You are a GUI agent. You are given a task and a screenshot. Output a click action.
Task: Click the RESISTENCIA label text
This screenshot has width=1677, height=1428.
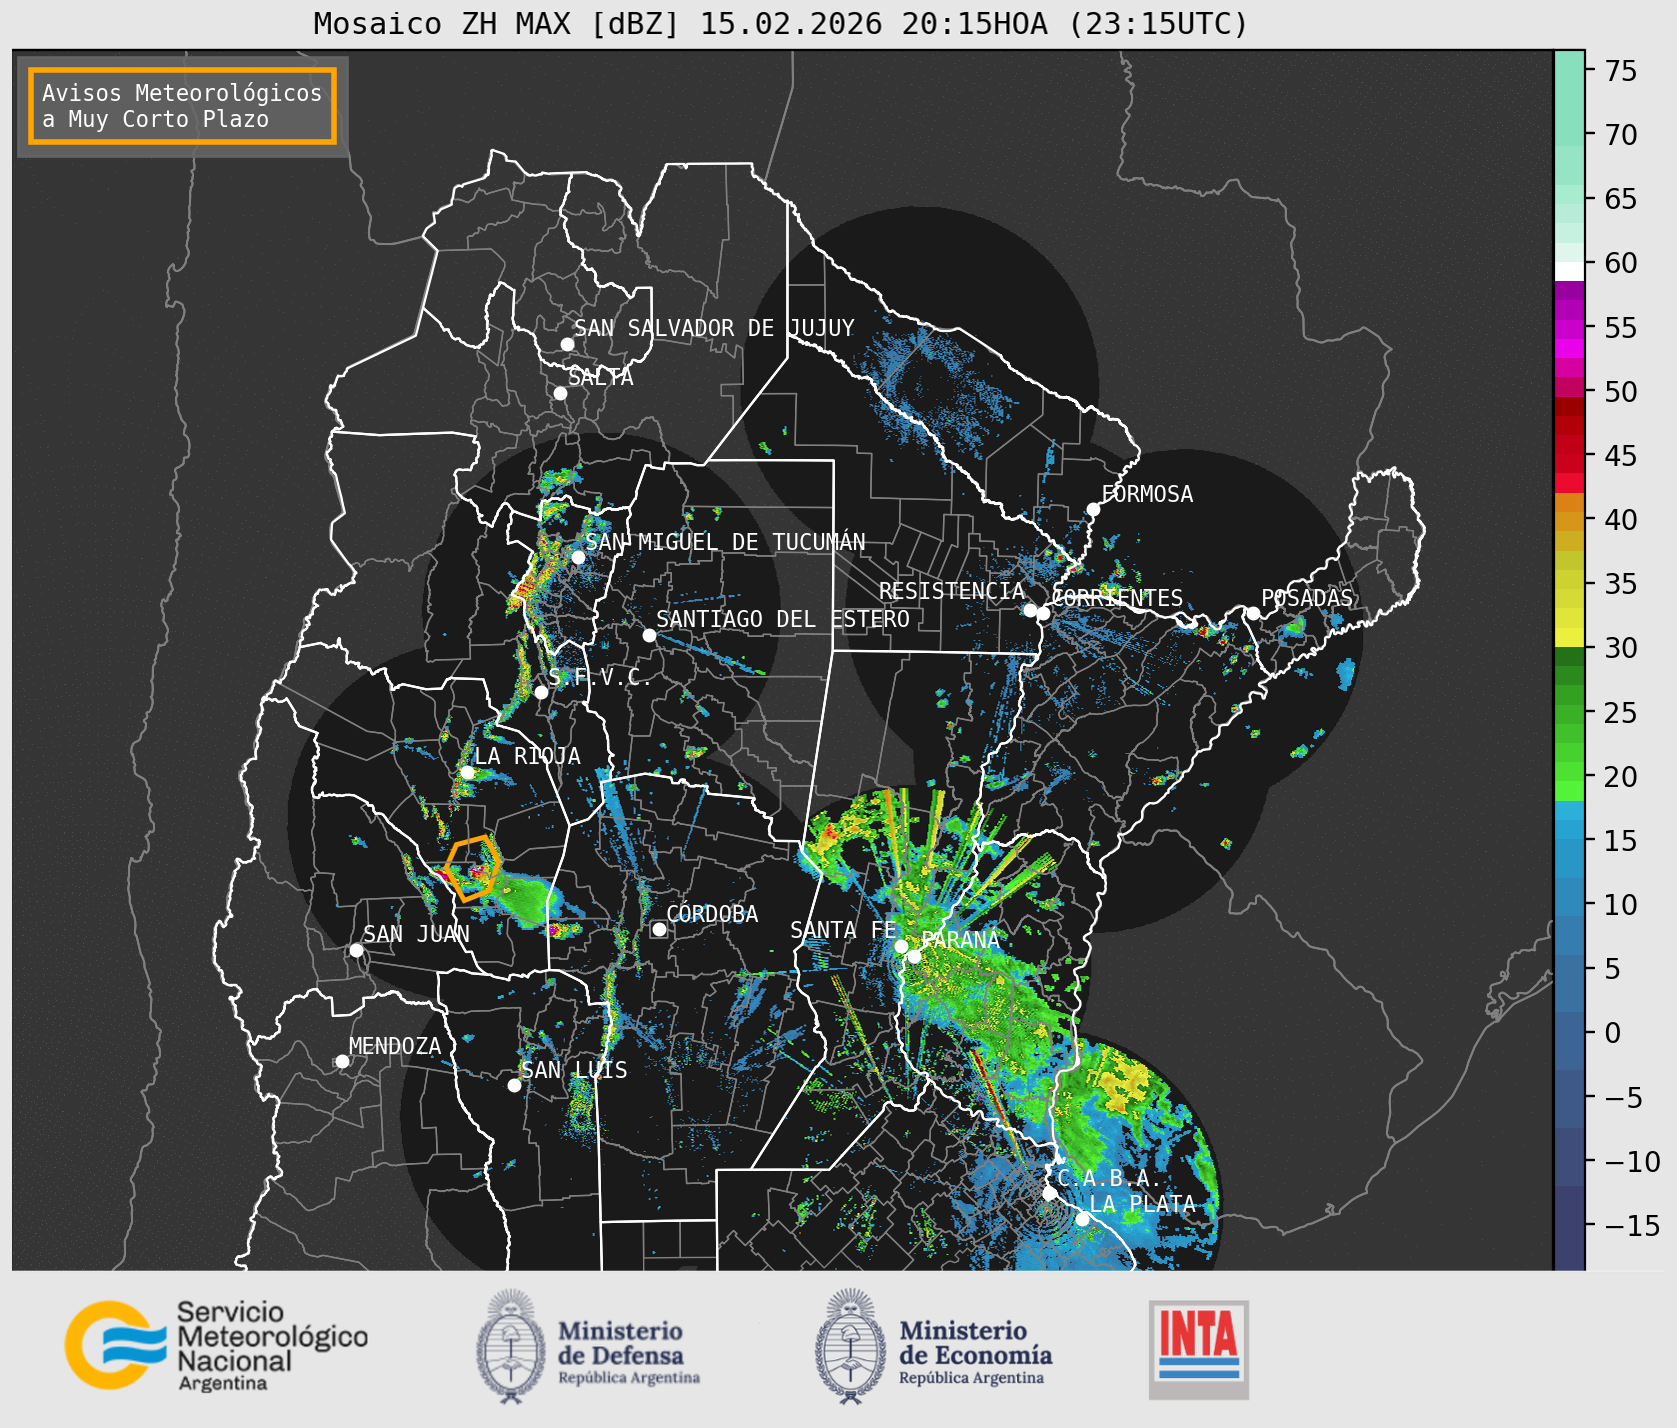point(952,591)
